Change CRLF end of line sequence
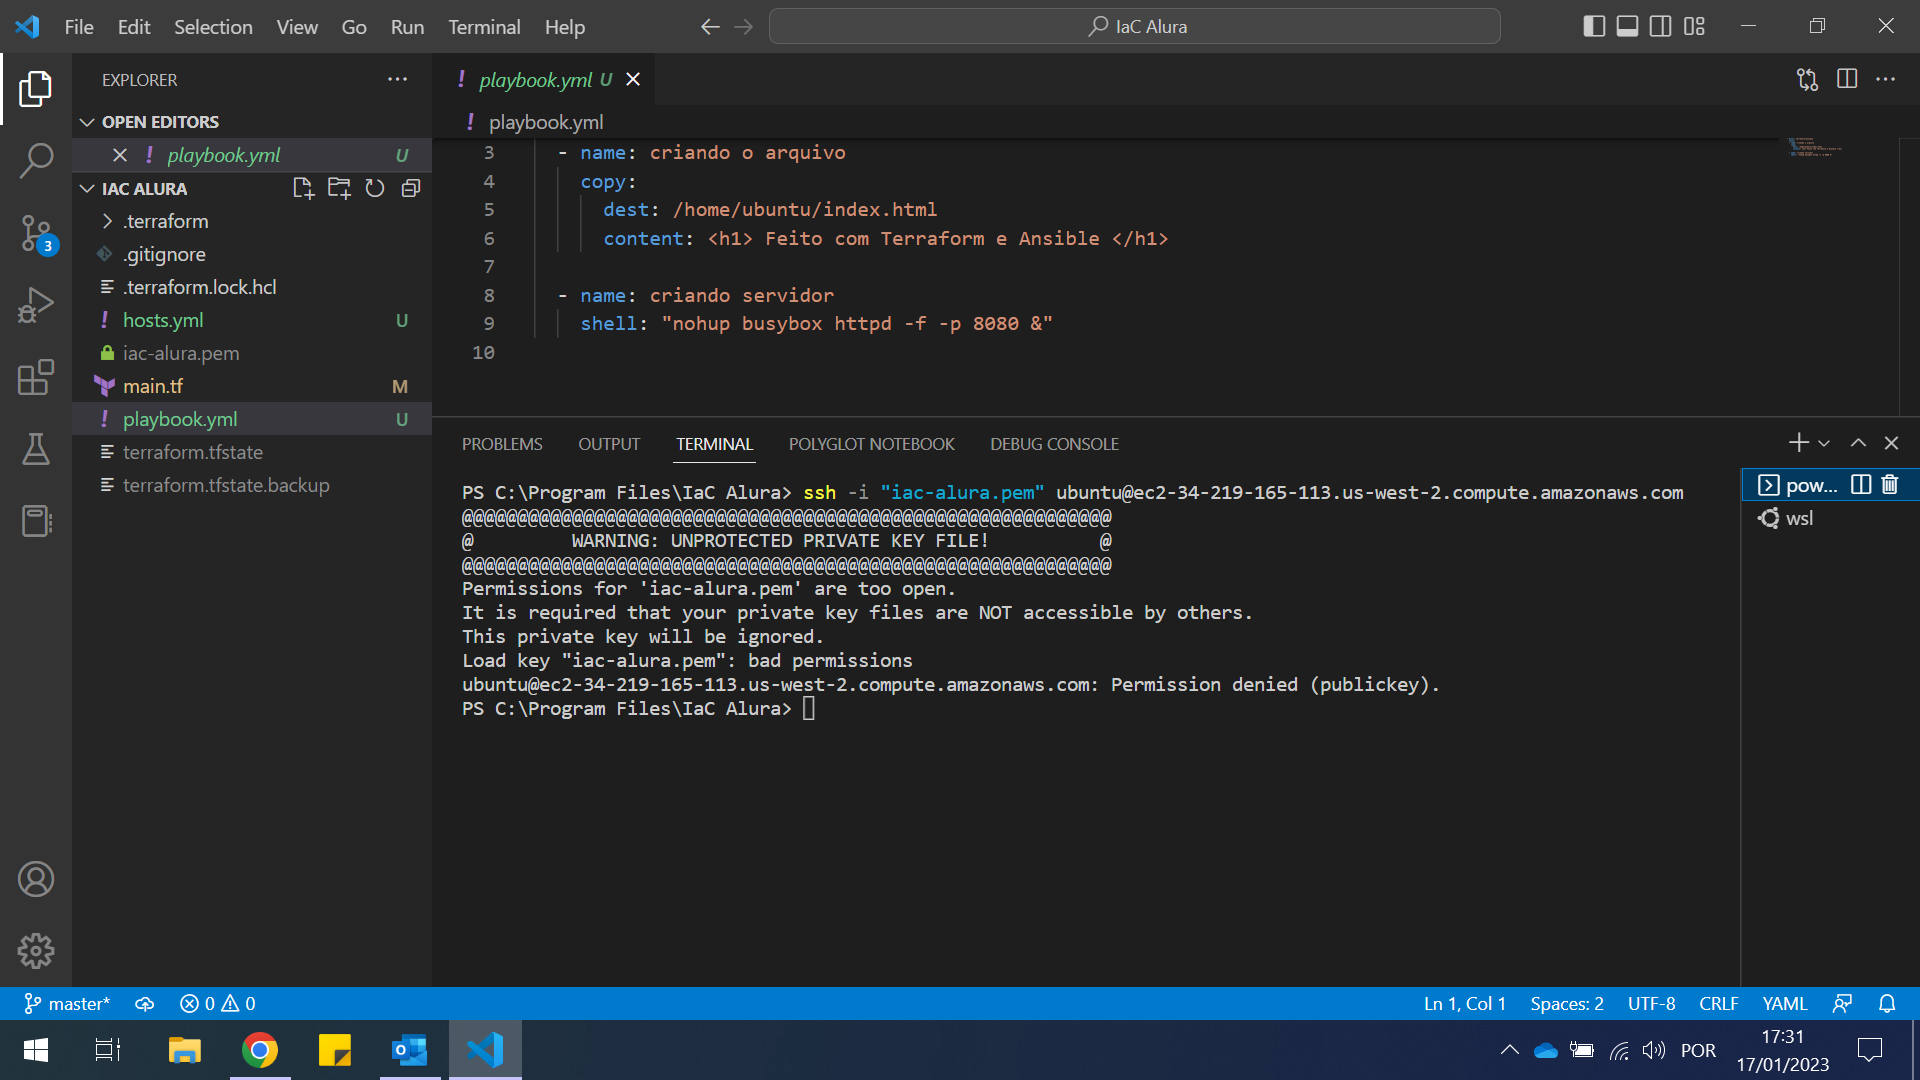Image resolution: width=1920 pixels, height=1080 pixels. [1718, 1003]
